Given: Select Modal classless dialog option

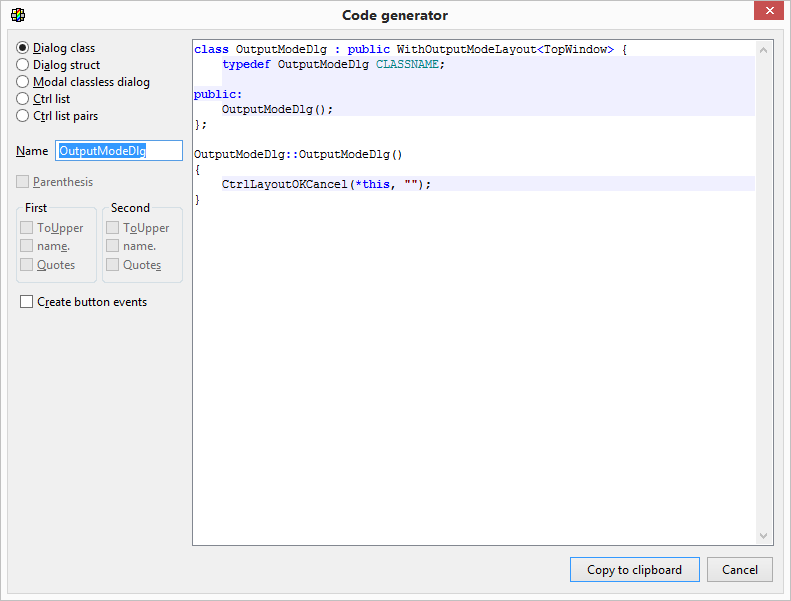Looking at the screenshot, I should pos(23,82).
